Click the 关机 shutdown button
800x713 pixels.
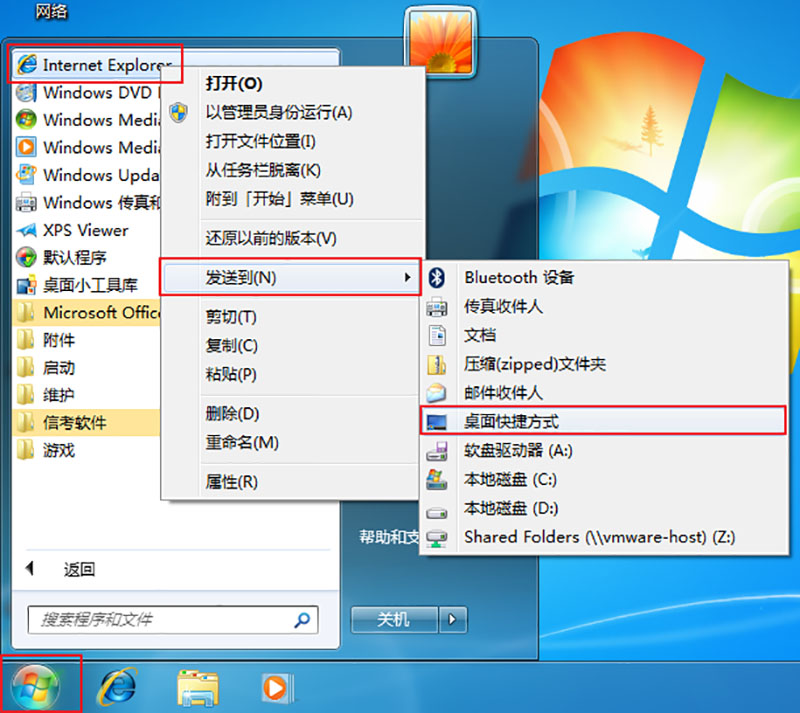(x=394, y=620)
